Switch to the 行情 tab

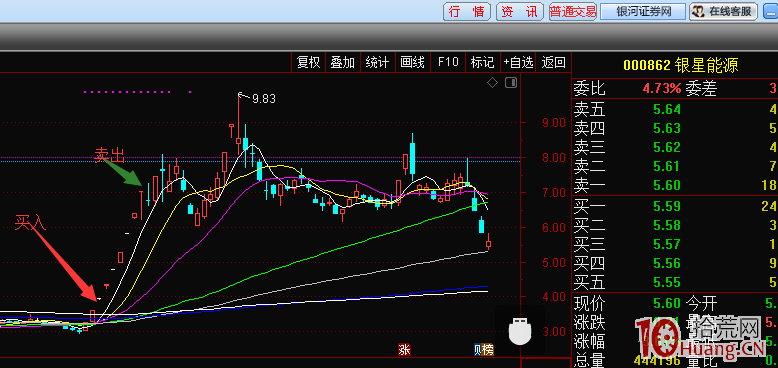coord(467,11)
